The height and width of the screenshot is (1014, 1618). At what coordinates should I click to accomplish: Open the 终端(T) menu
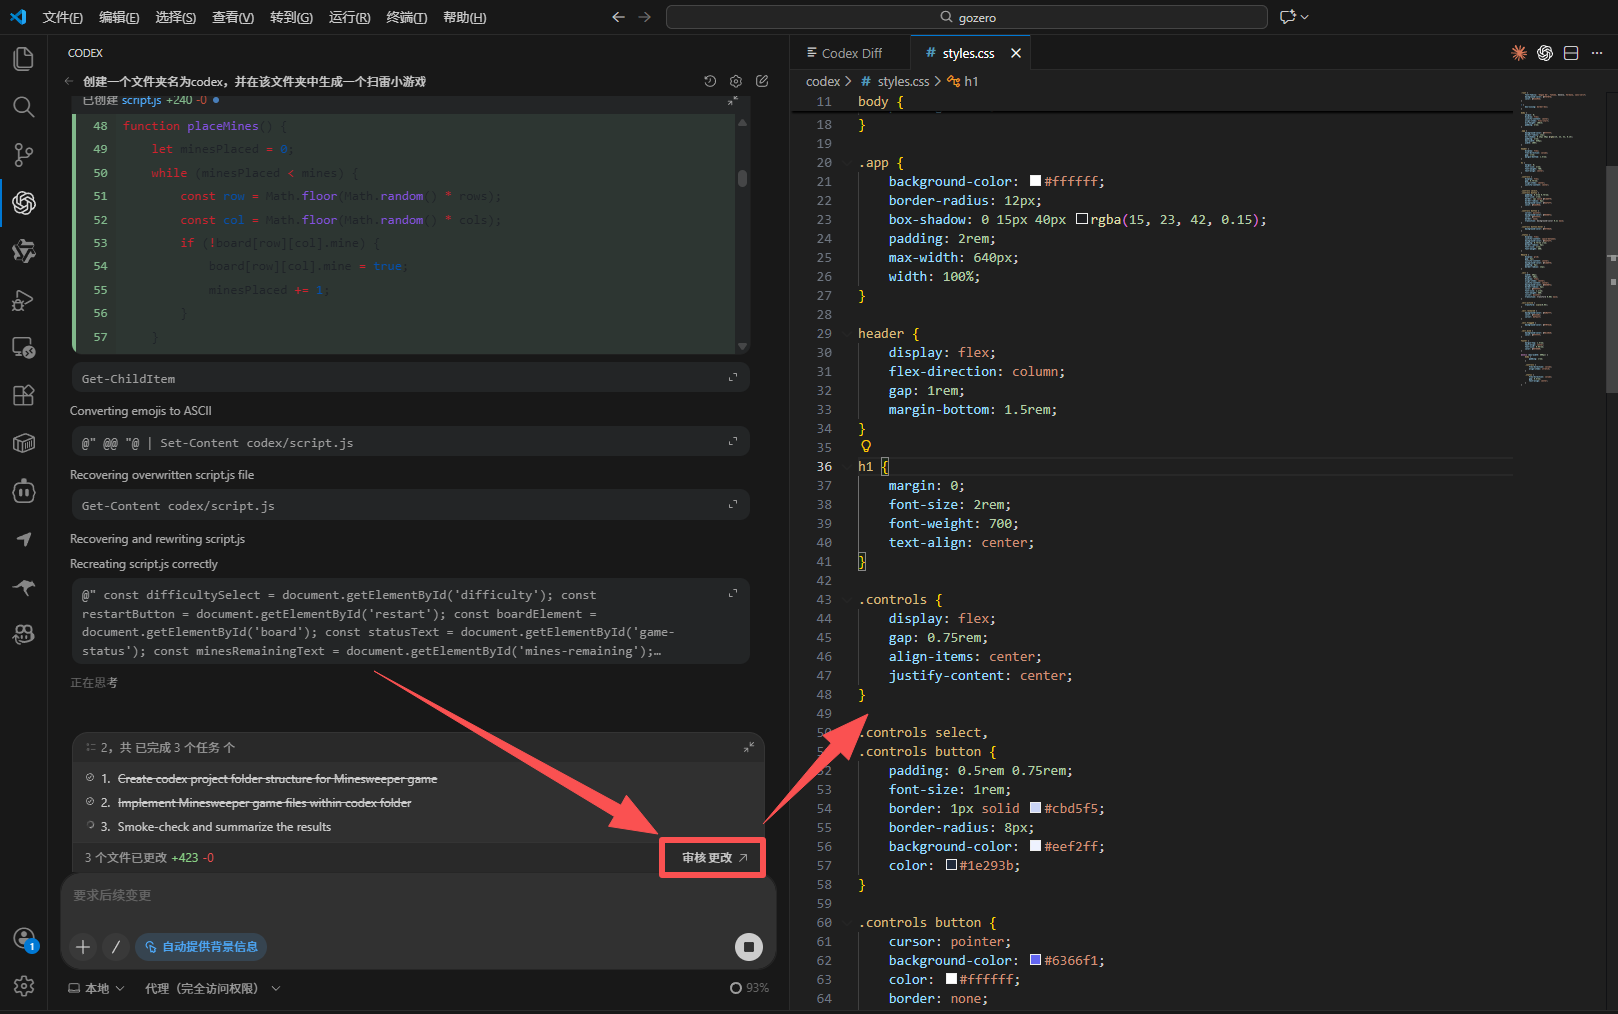pos(406,17)
